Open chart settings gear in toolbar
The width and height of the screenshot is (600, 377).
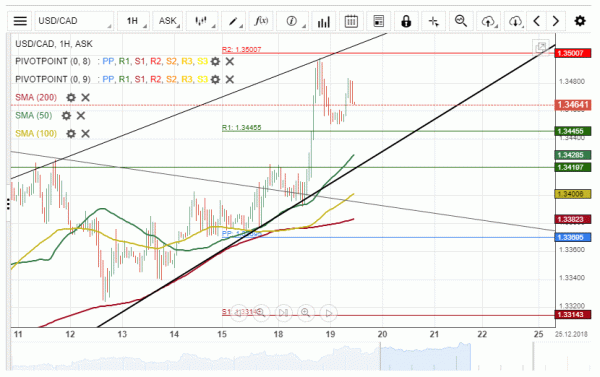pos(580,21)
